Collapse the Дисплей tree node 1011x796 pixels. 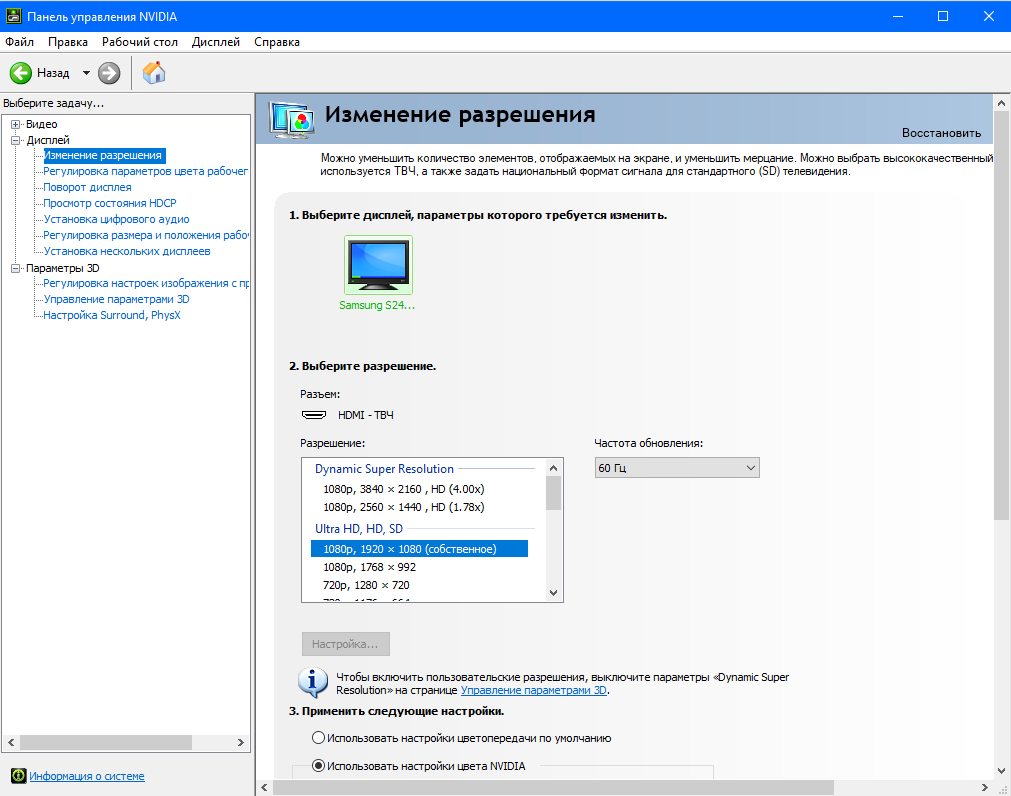15,141
